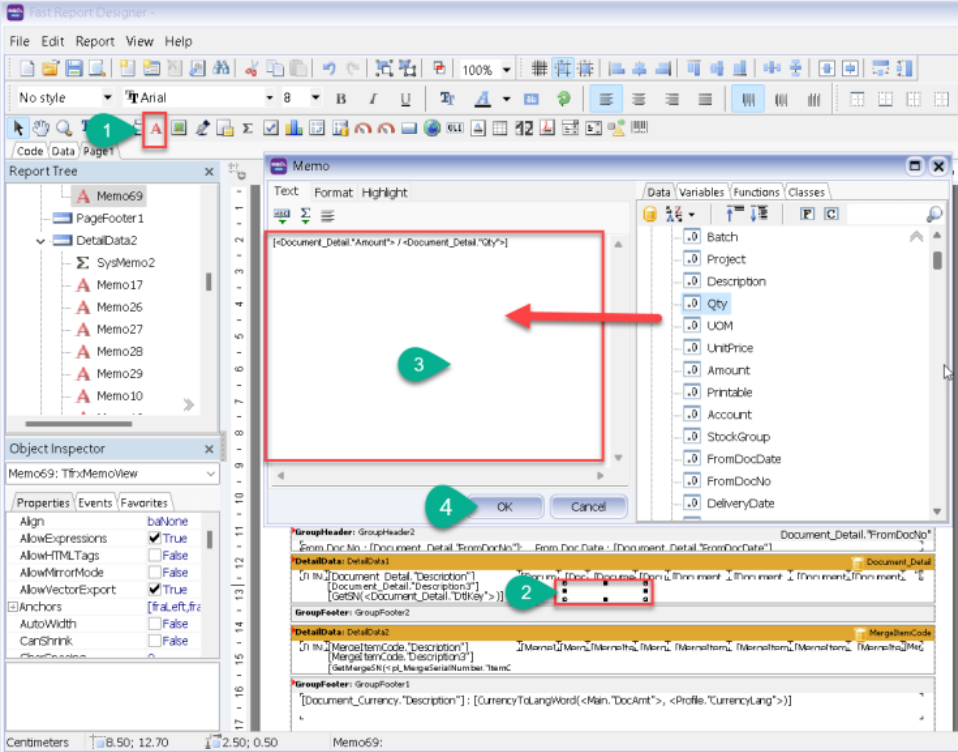Collapse the DetailData2 tree node

[41, 241]
